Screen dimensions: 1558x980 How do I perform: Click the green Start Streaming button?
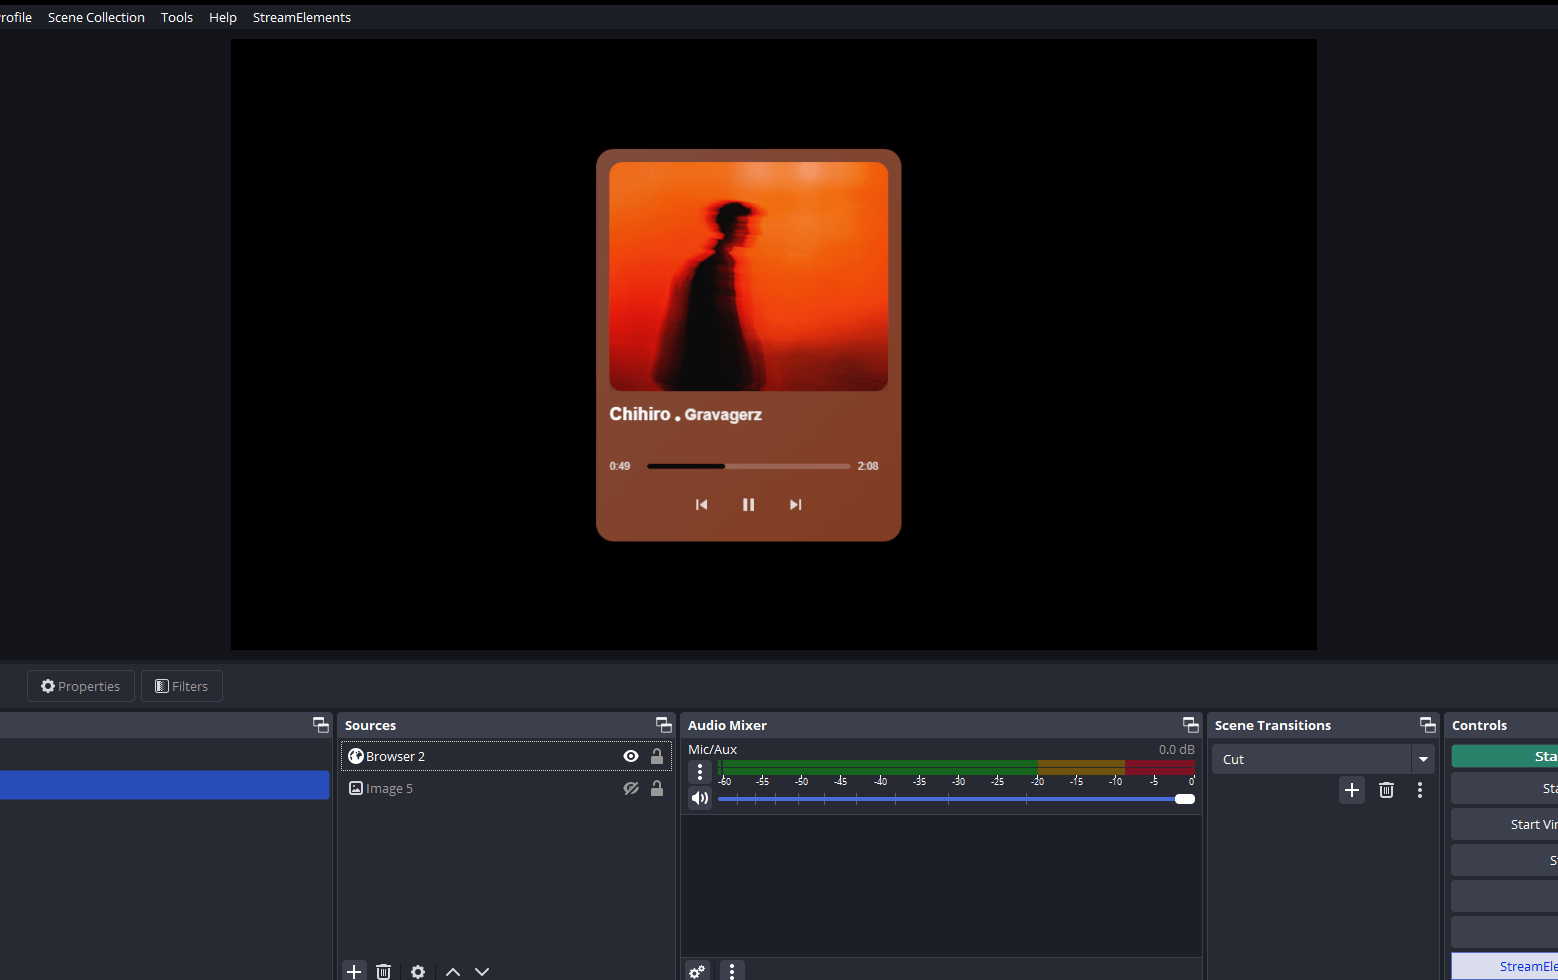[x=1504, y=756]
